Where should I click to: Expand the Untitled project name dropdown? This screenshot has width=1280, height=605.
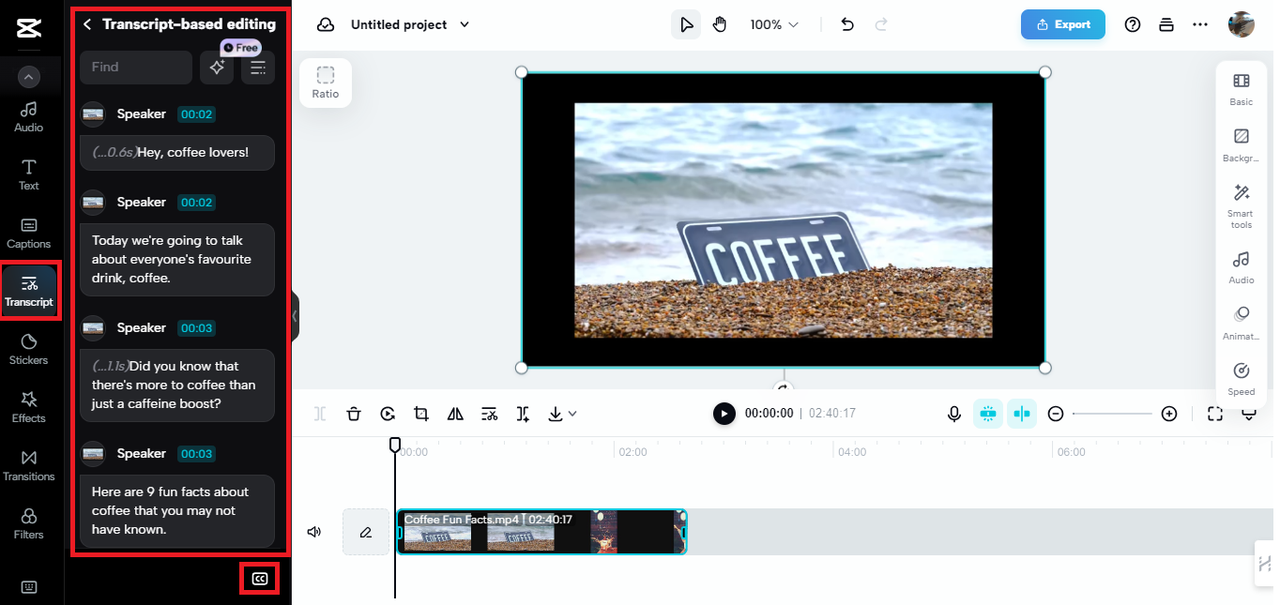[x=464, y=25]
